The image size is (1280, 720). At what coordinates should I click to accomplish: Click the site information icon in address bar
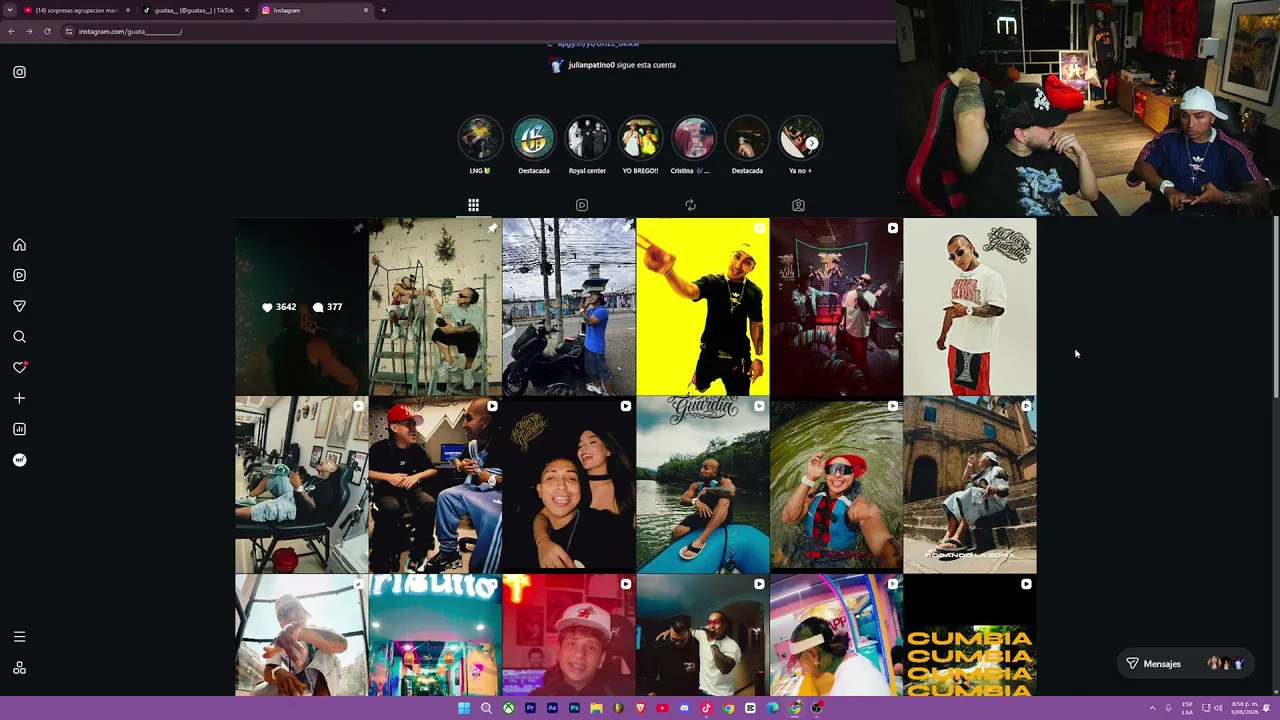69,31
